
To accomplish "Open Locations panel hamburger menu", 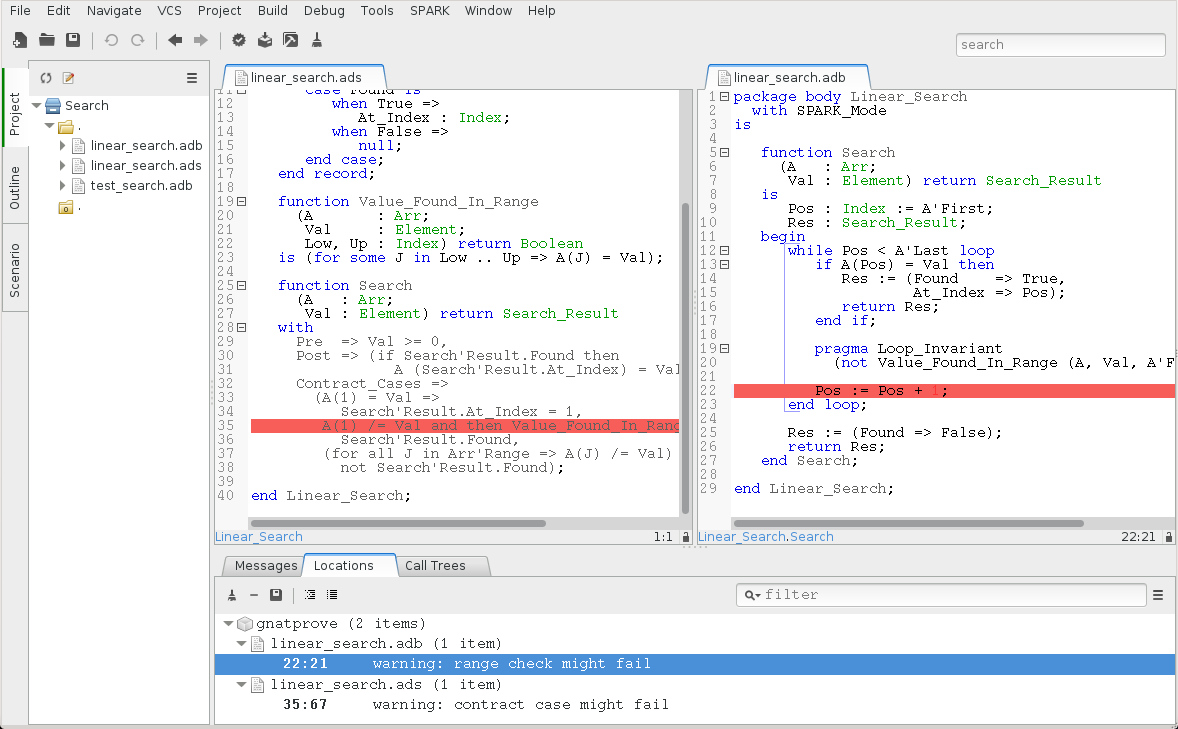I will coord(1158,594).
